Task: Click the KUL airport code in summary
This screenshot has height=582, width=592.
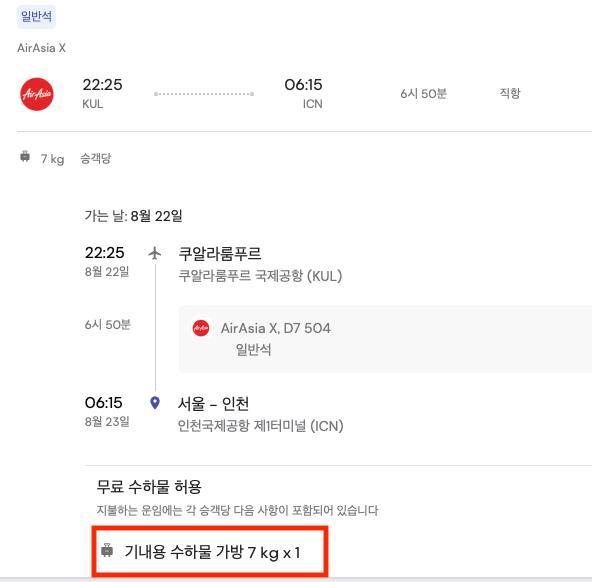Action: [92, 104]
